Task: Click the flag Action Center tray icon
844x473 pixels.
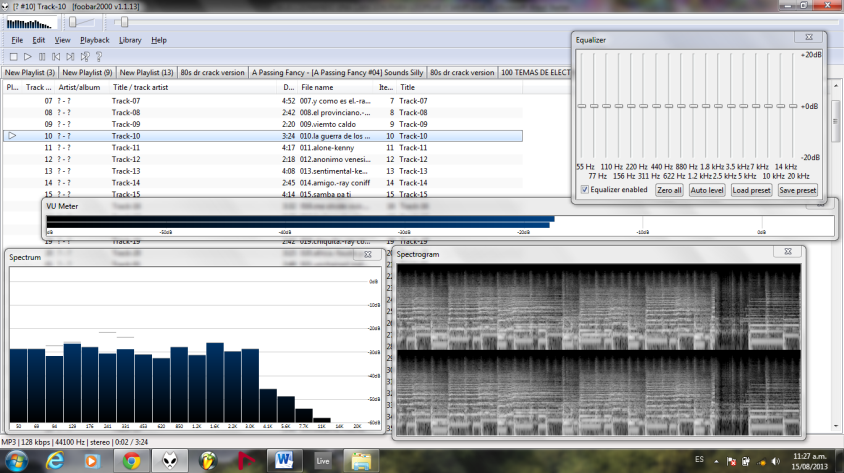Action: coord(731,461)
